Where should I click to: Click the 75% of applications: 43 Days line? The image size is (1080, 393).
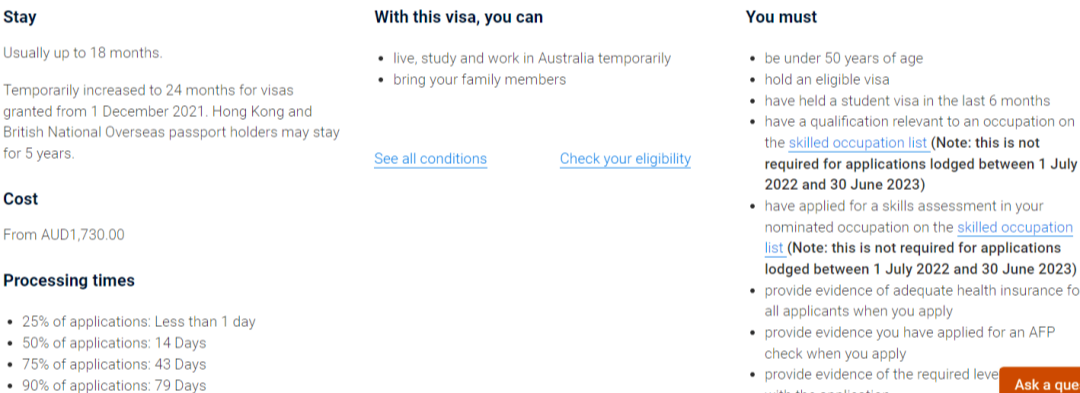coord(114,364)
